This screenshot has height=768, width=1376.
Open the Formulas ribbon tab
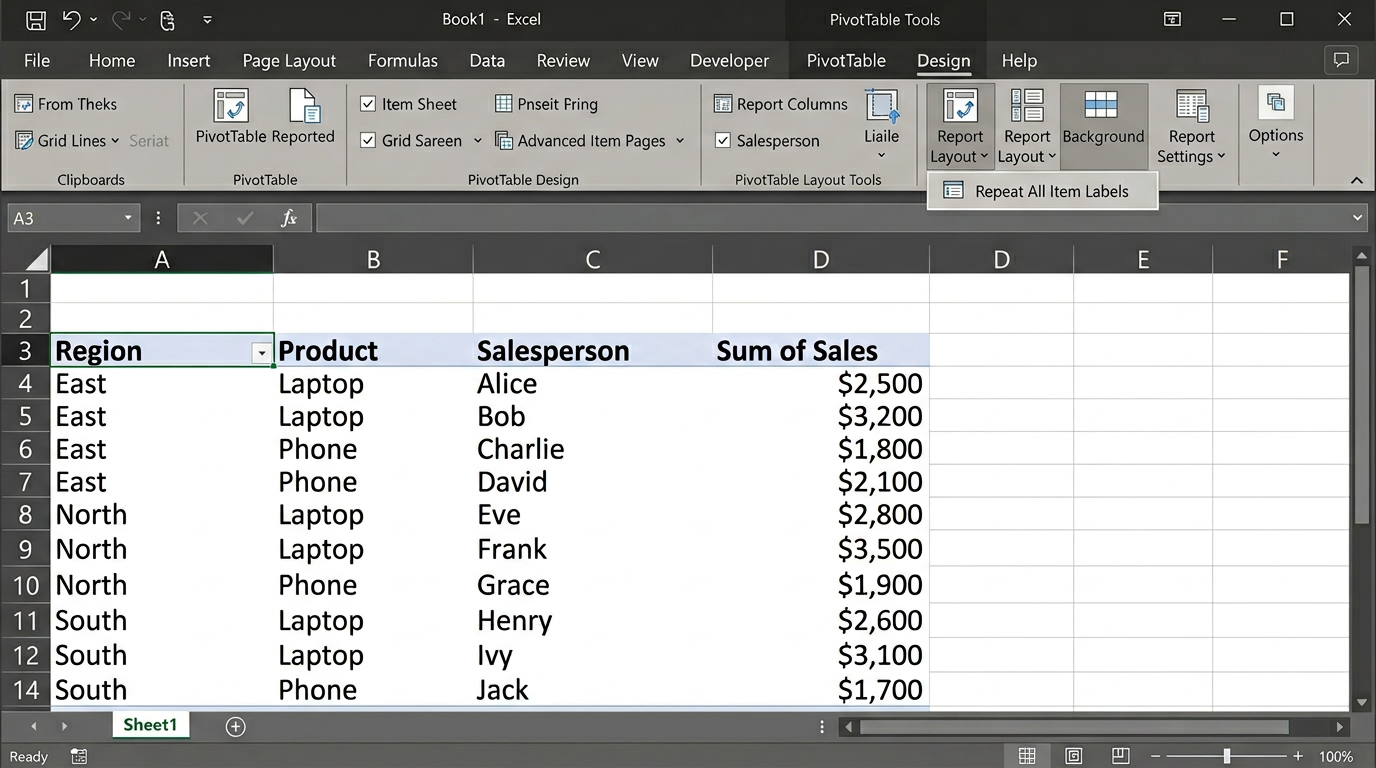(402, 61)
